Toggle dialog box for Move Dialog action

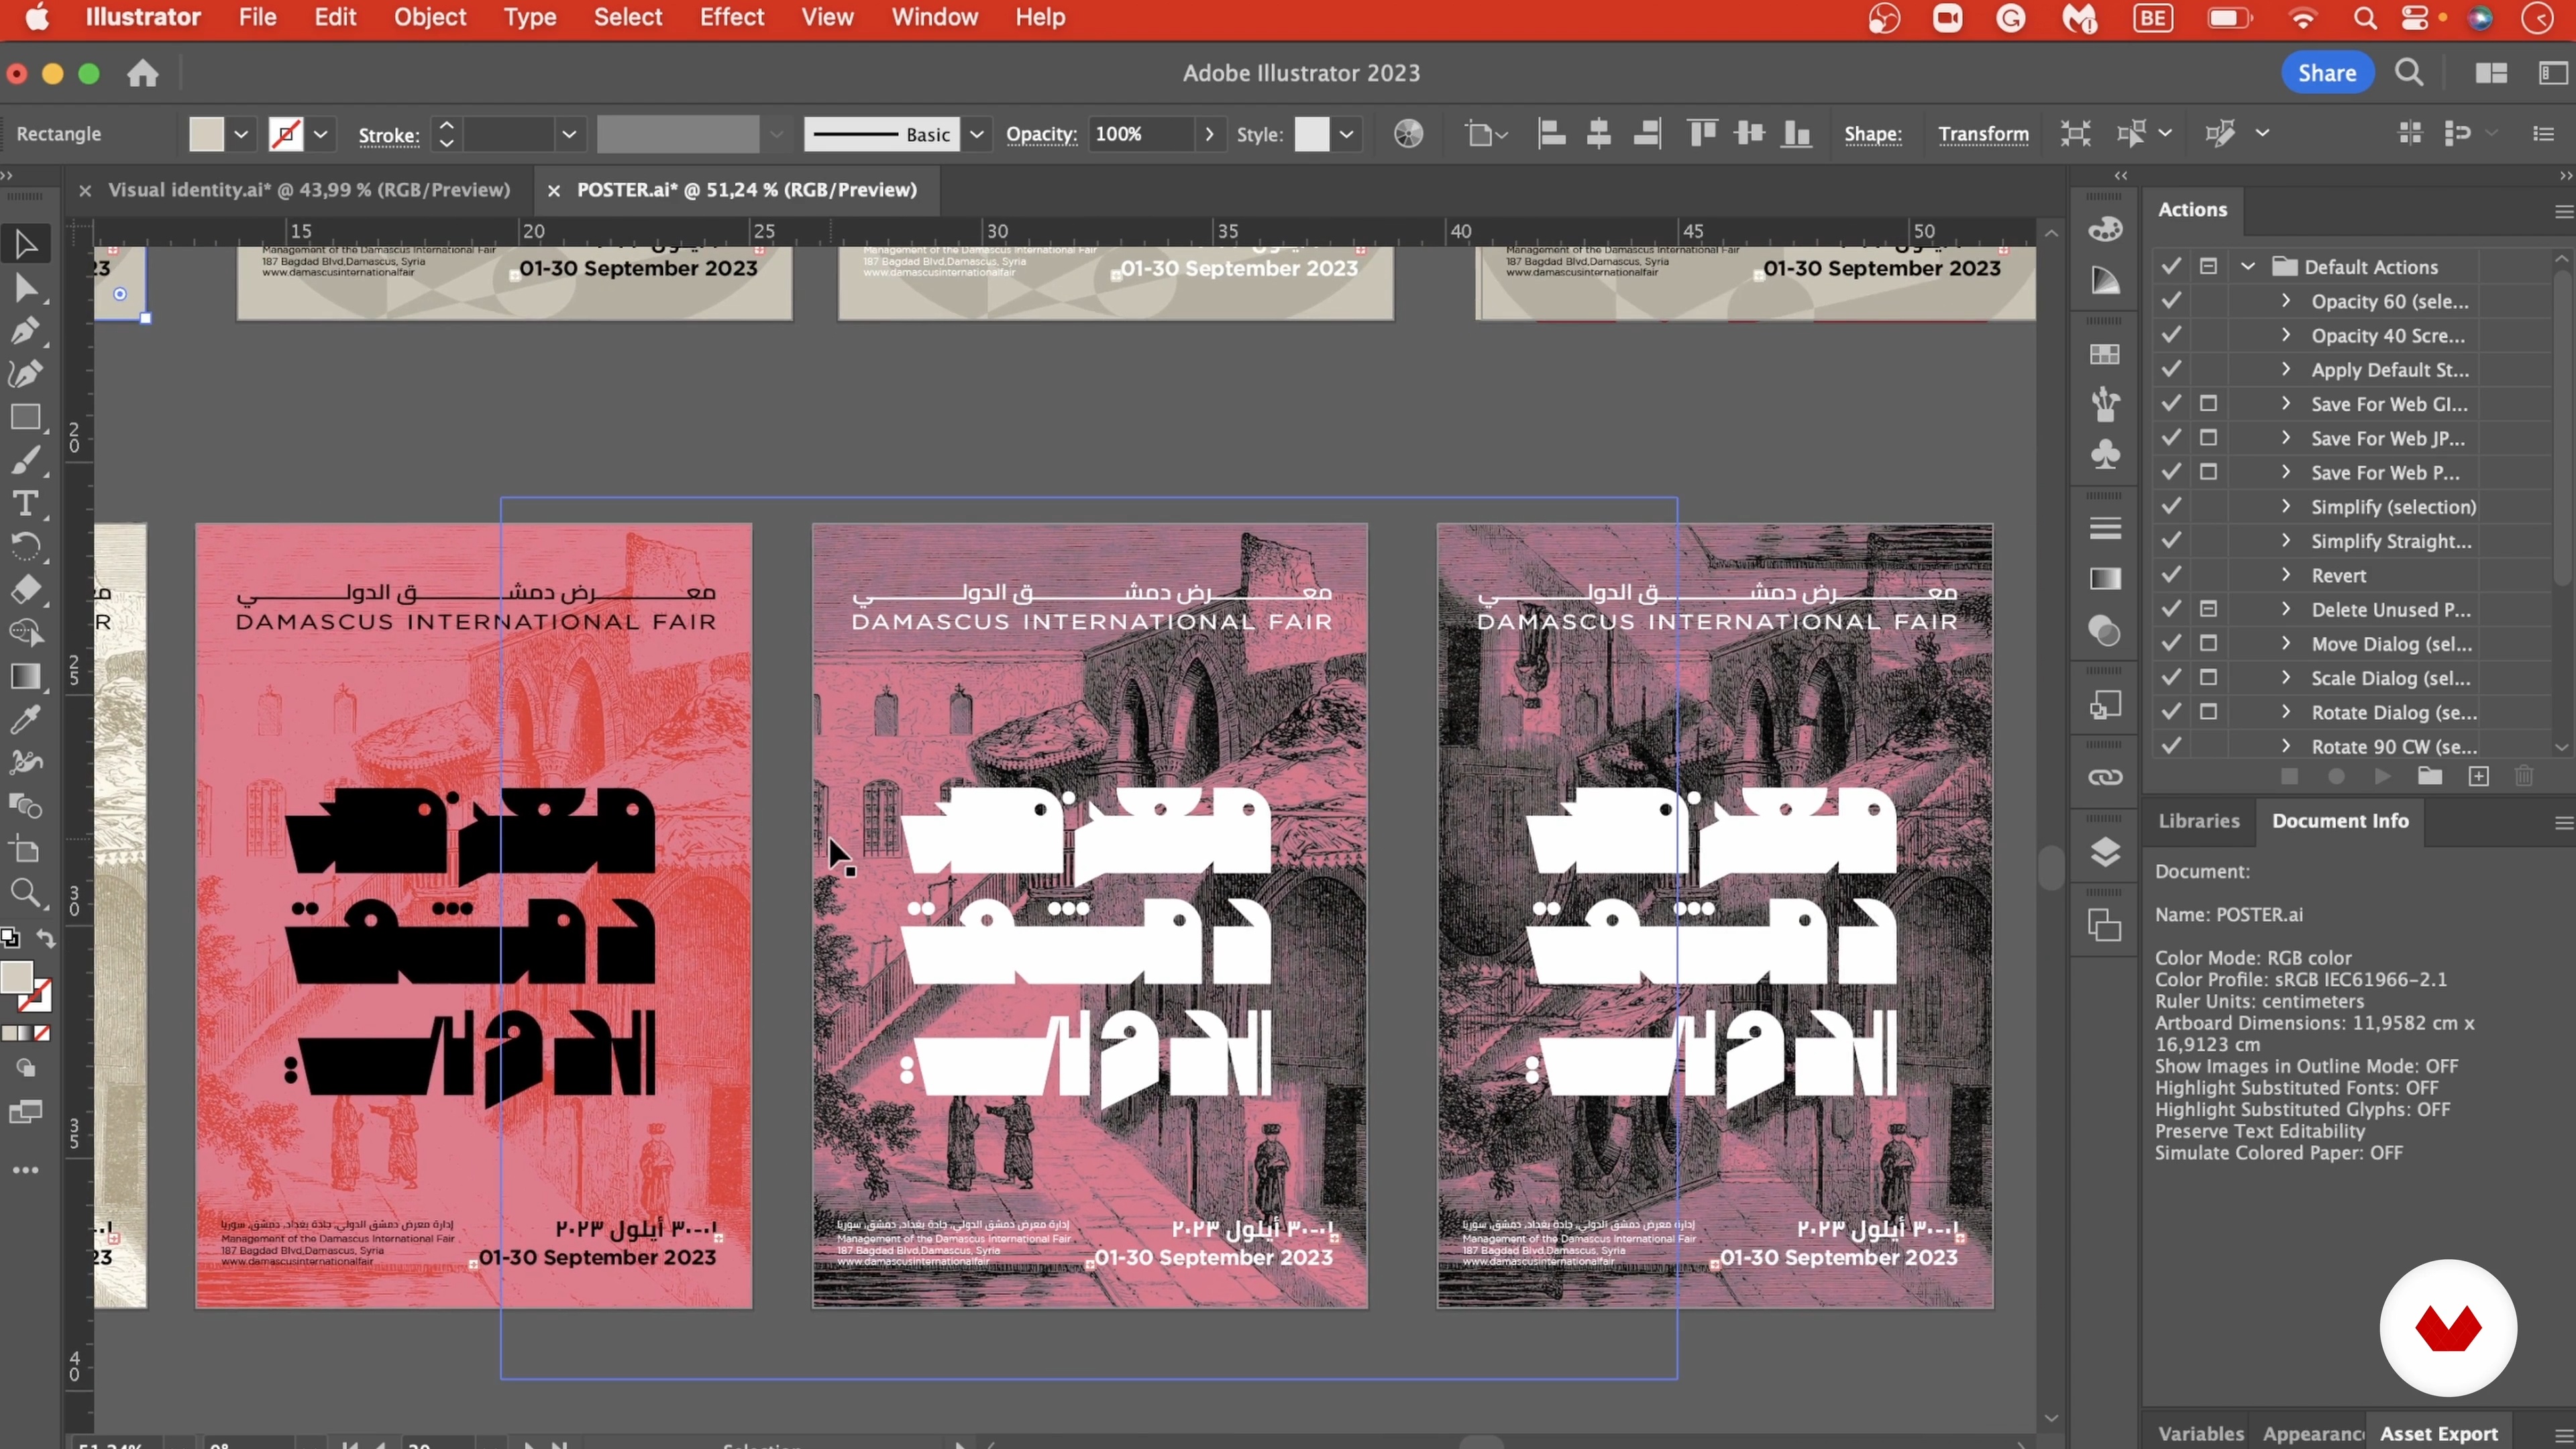coord(2208,643)
